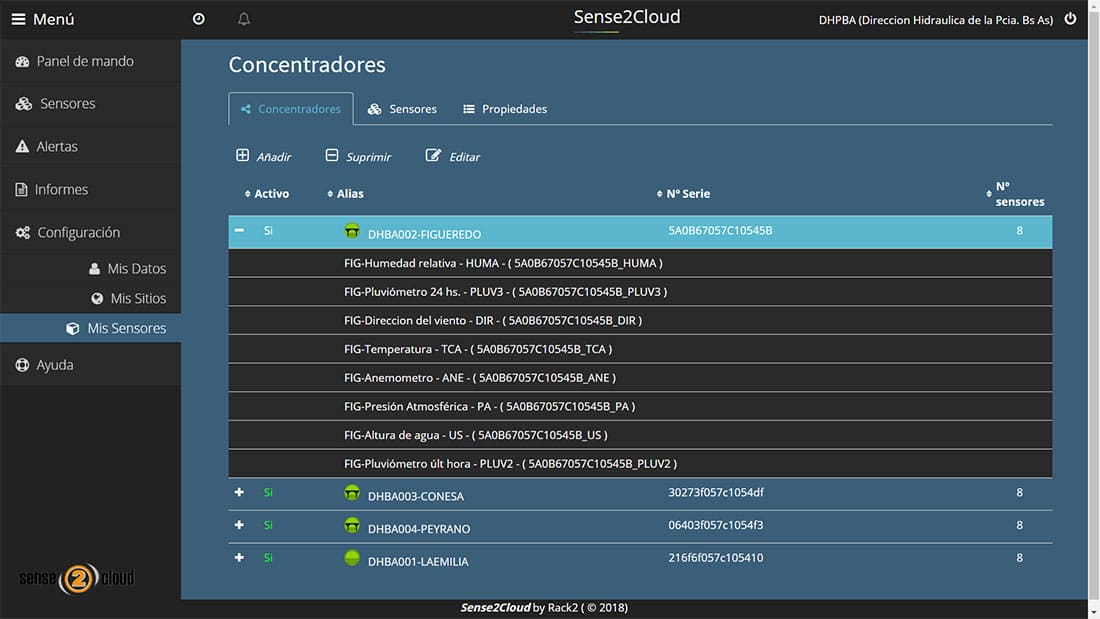Click the Mis Sensores cube icon
Image resolution: width=1100 pixels, height=619 pixels.
click(x=72, y=328)
